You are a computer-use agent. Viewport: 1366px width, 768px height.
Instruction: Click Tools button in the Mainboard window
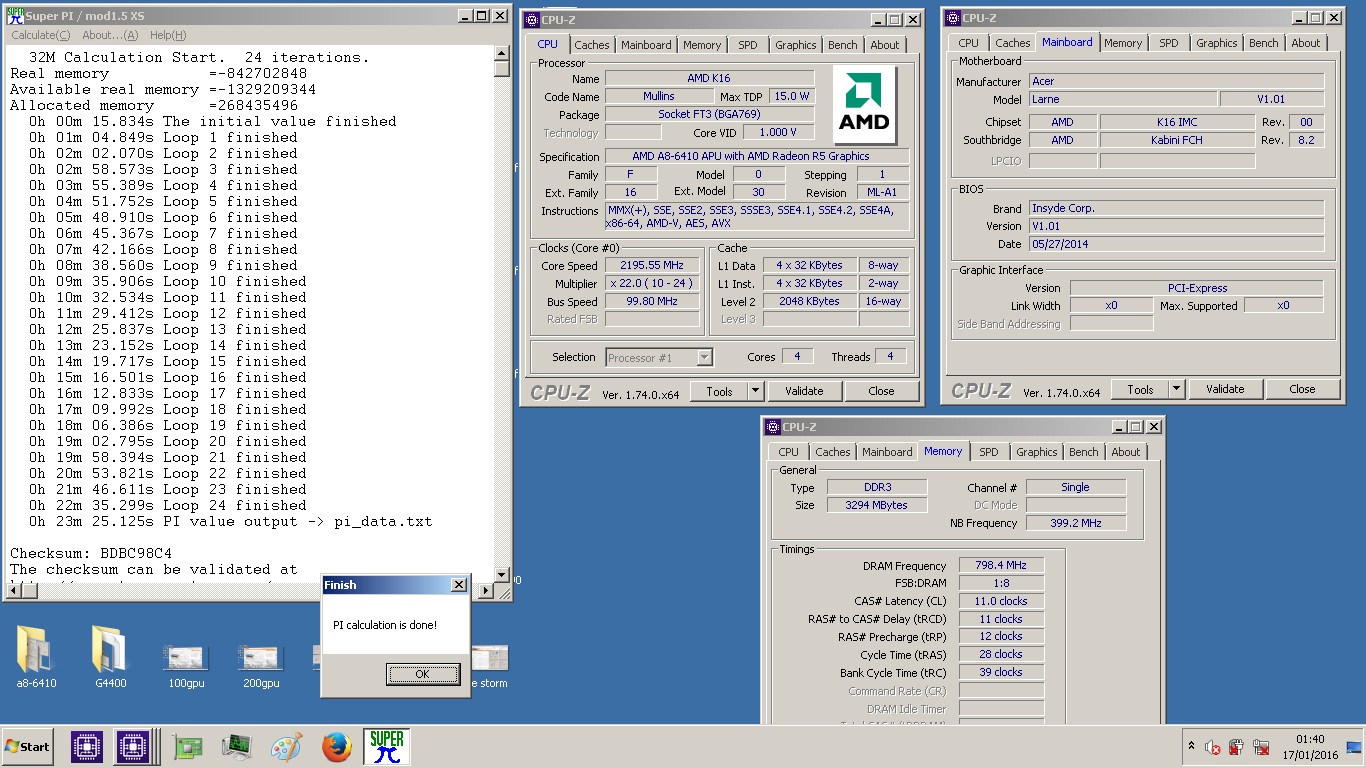click(x=1140, y=389)
